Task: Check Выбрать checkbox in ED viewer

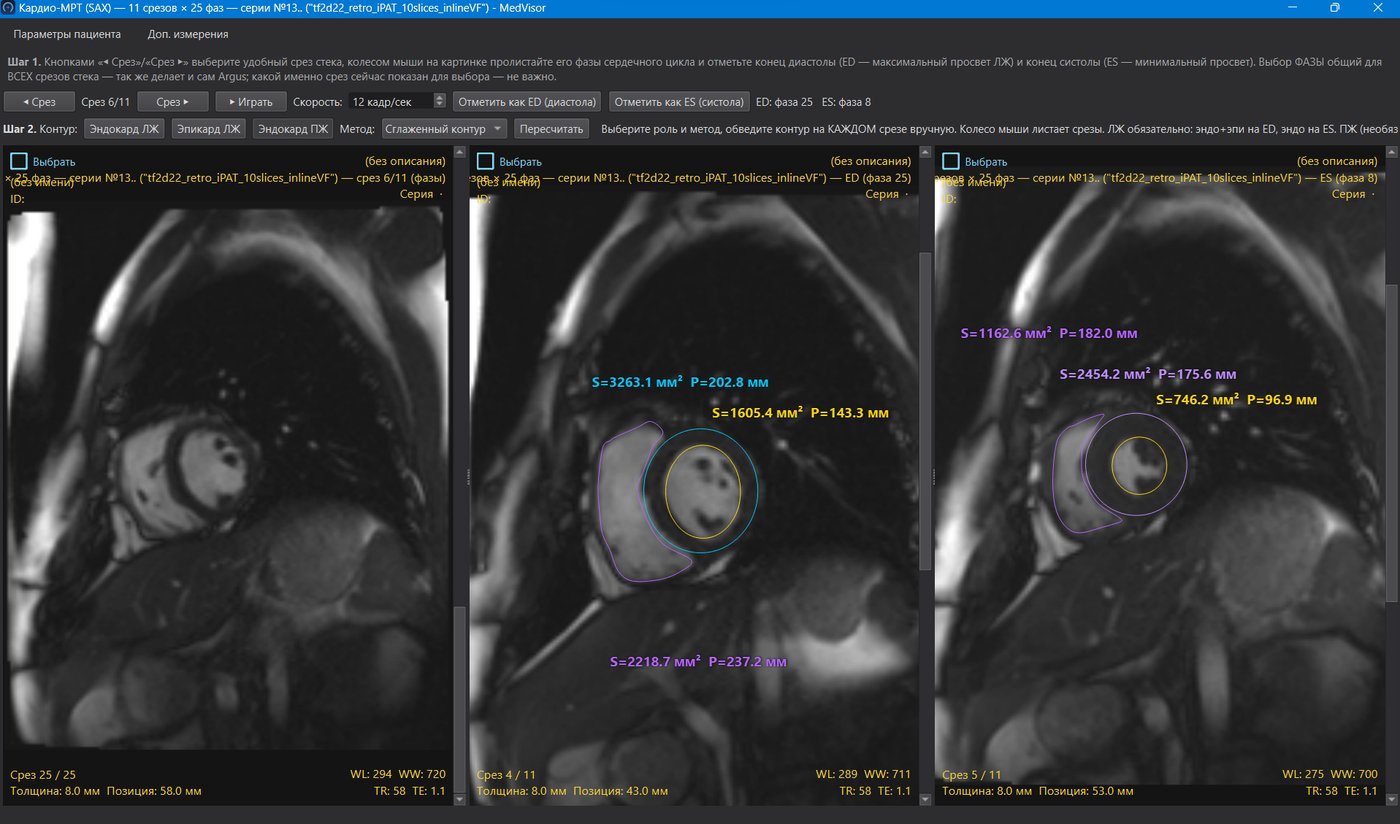Action: point(485,161)
